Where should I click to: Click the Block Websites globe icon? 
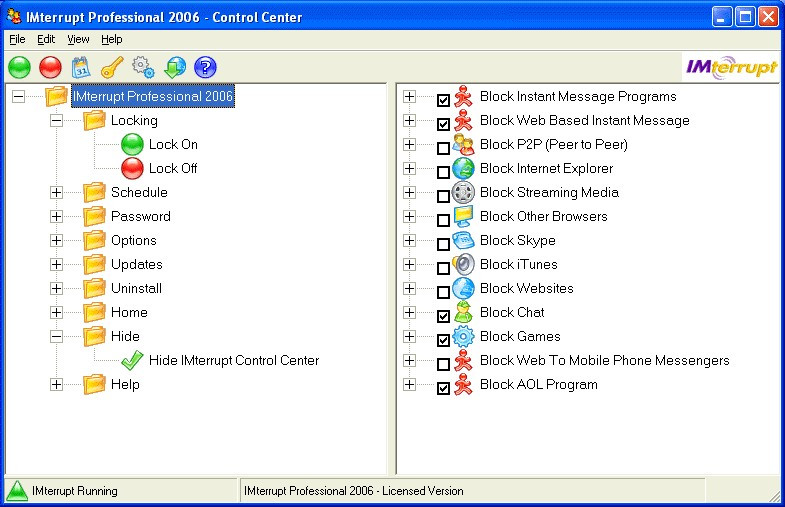coord(463,288)
